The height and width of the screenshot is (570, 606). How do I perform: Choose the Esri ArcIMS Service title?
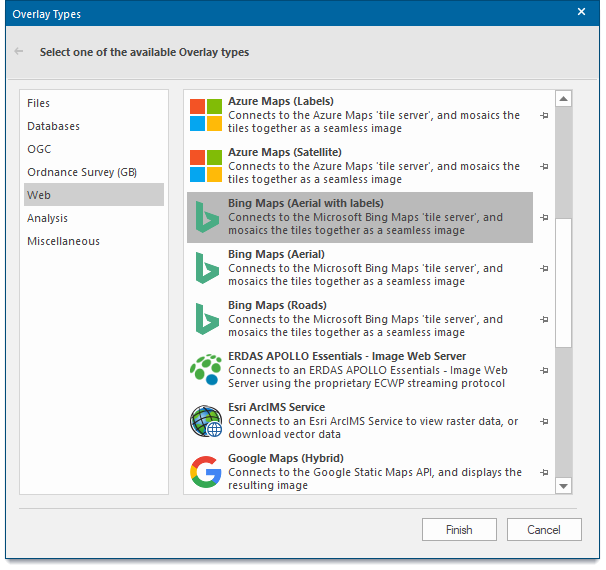pos(277,407)
